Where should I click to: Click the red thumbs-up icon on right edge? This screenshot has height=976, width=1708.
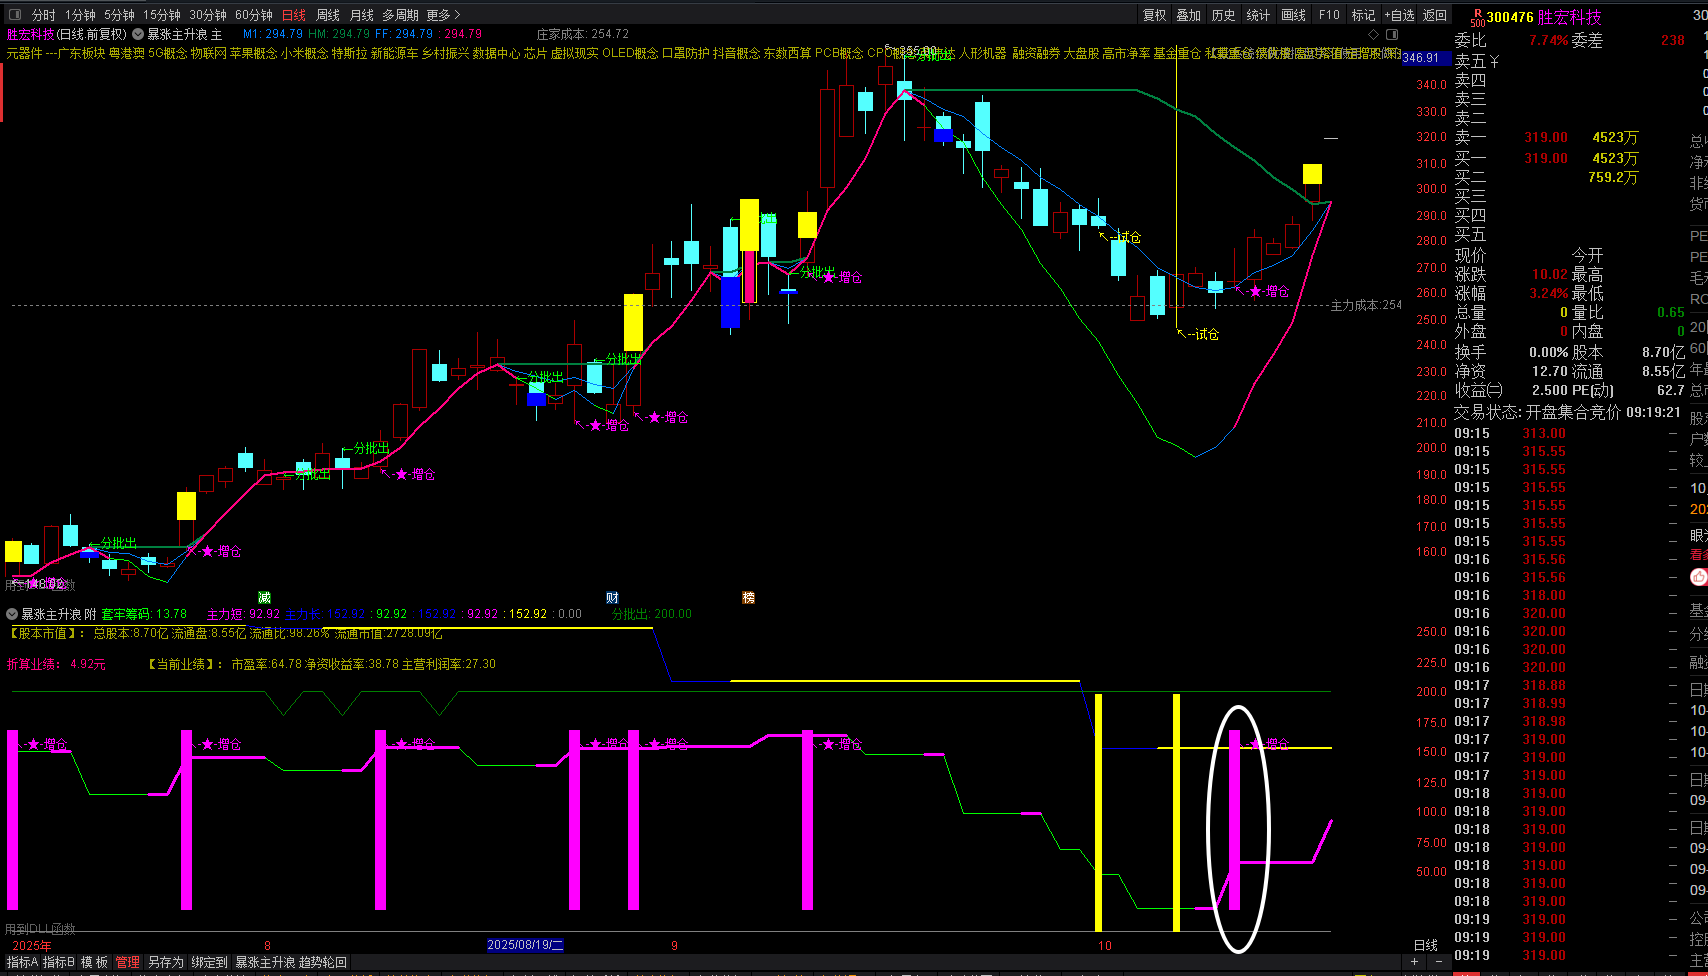tap(1698, 577)
